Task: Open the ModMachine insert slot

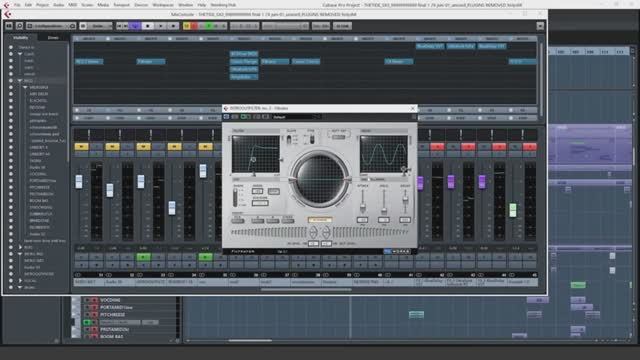Action: [x=244, y=69]
